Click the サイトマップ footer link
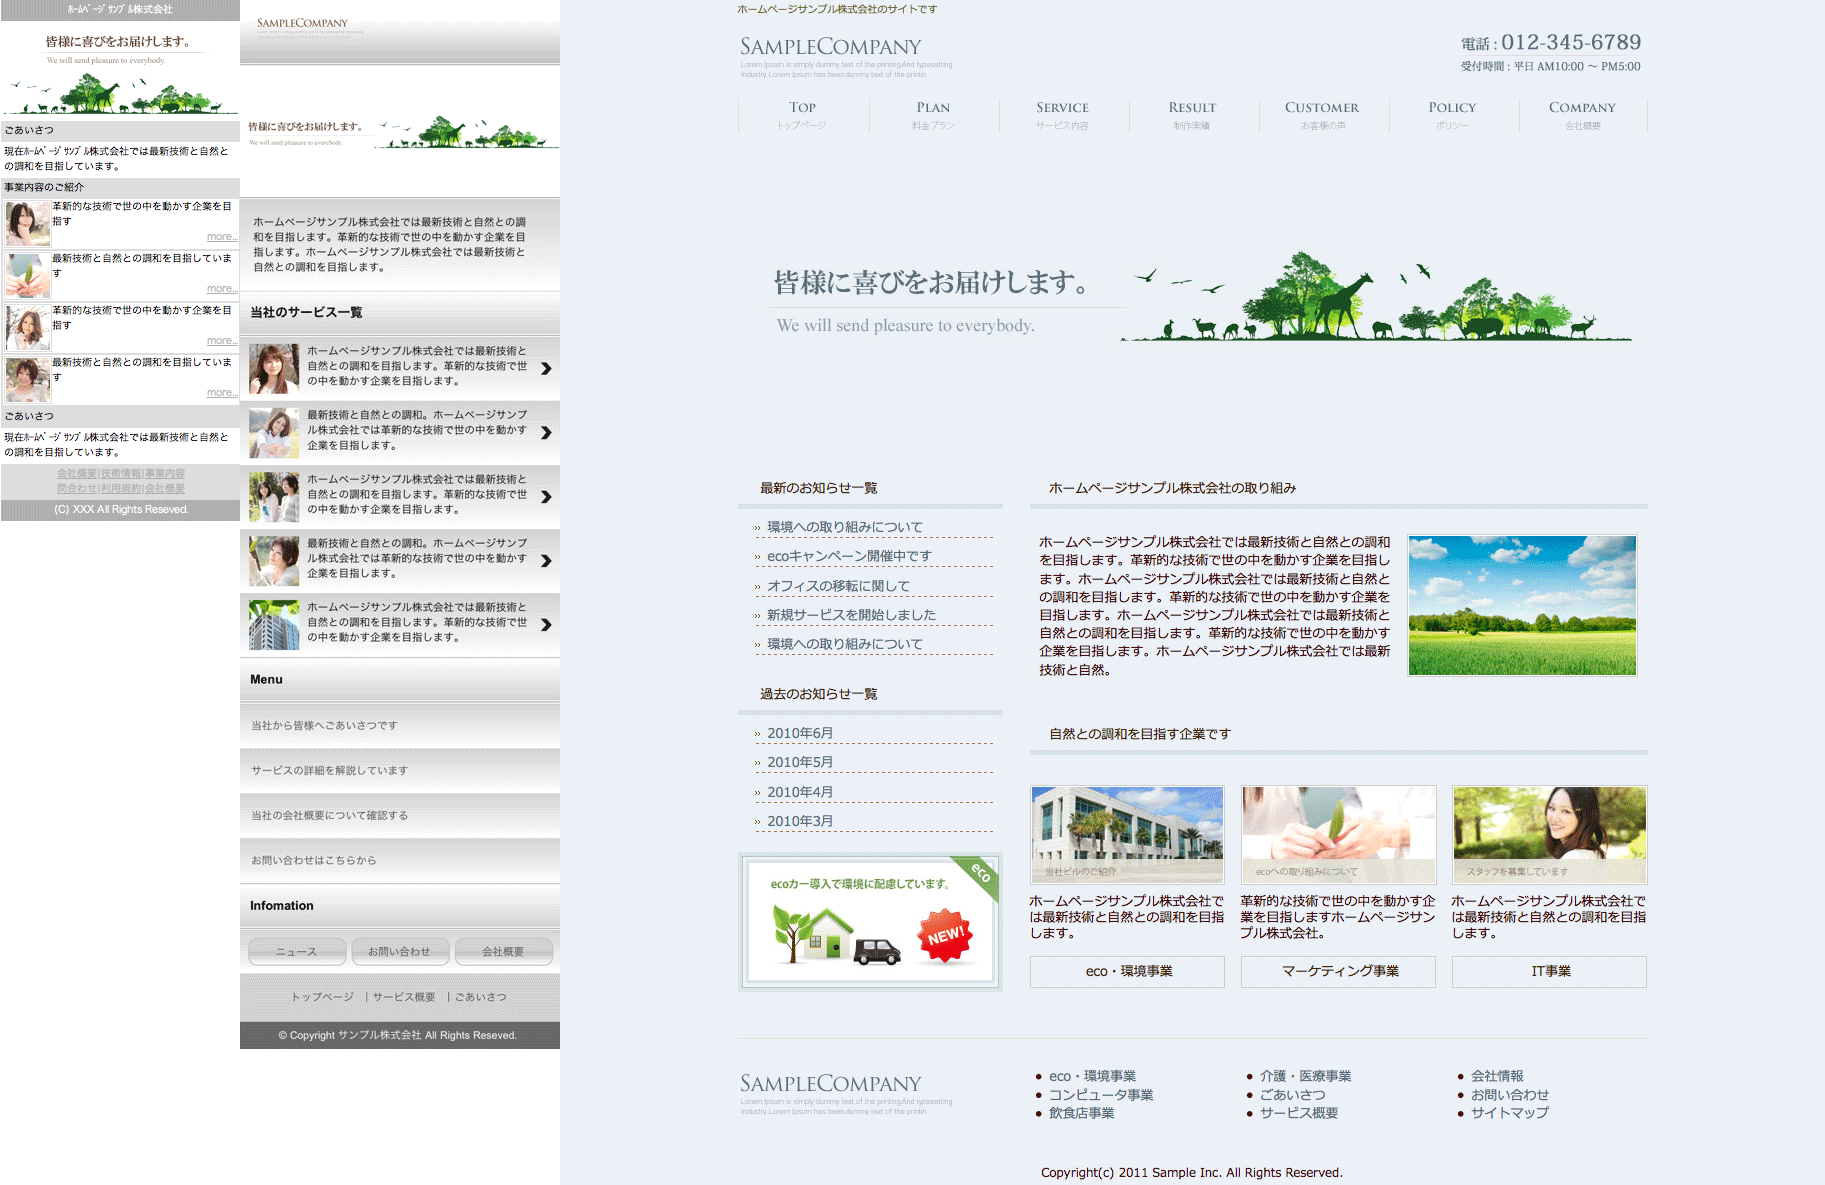Screen dimensions: 1825x1185 pos(1509,1112)
